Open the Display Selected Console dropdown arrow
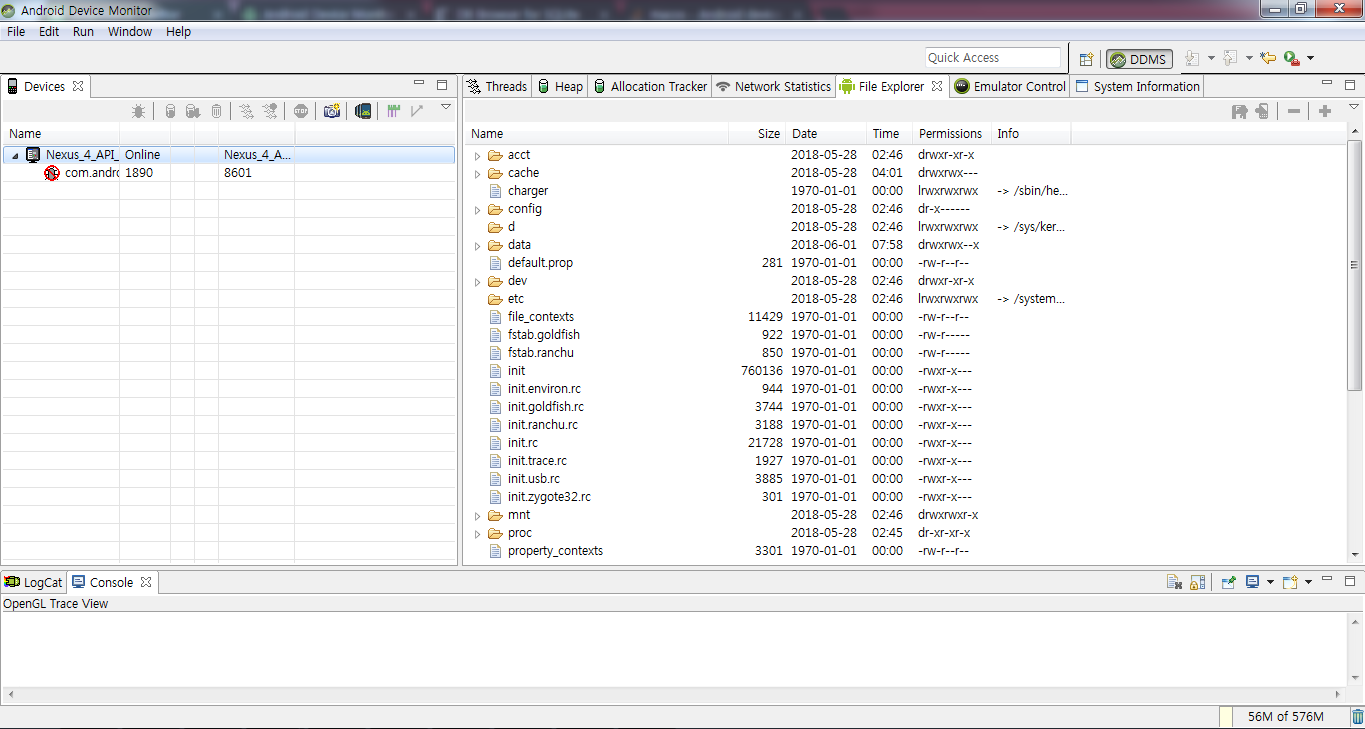Image resolution: width=1365 pixels, height=729 pixels. (x=1270, y=582)
